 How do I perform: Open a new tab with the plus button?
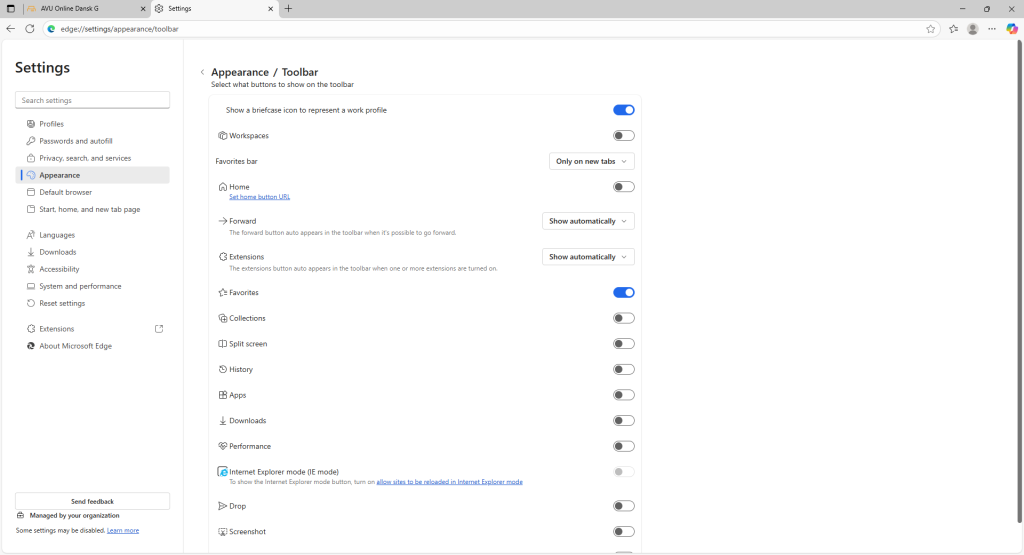(289, 8)
